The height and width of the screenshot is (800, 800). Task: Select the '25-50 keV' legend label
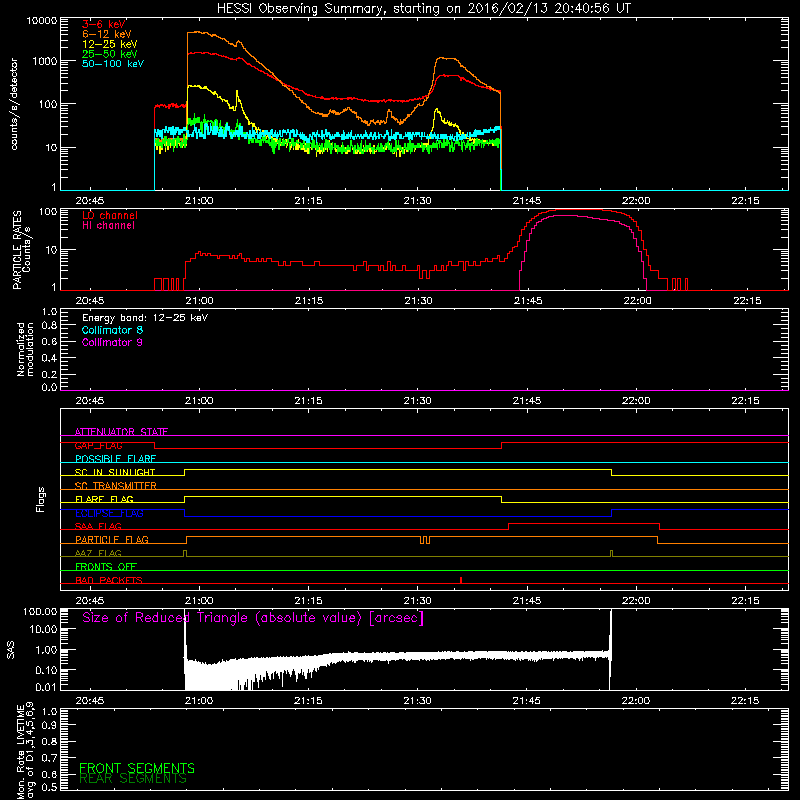[x=110, y=54]
